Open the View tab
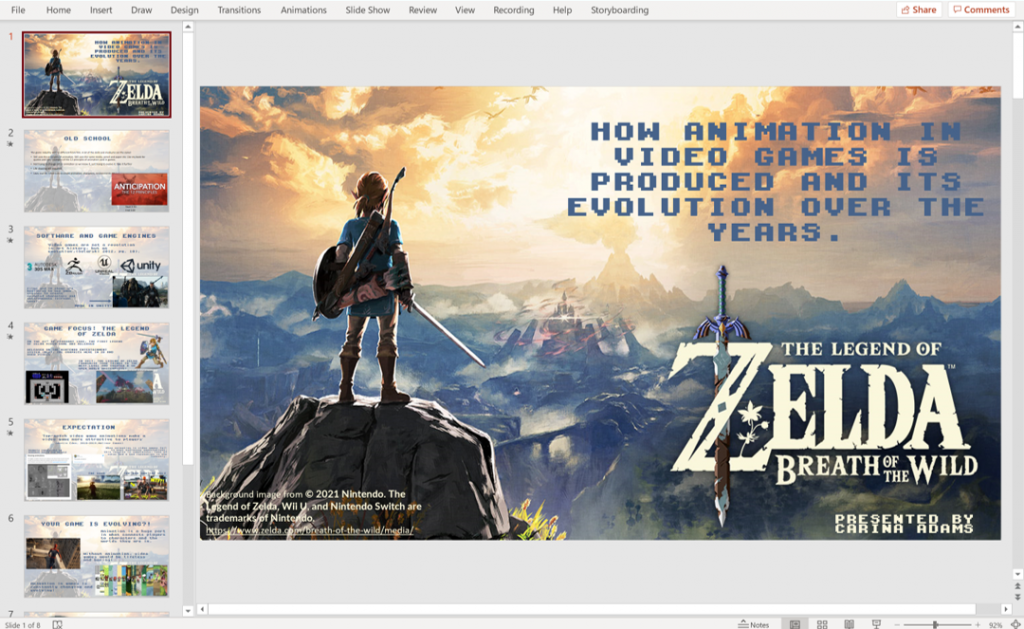Viewport: 1024px width, 629px height. coord(465,10)
